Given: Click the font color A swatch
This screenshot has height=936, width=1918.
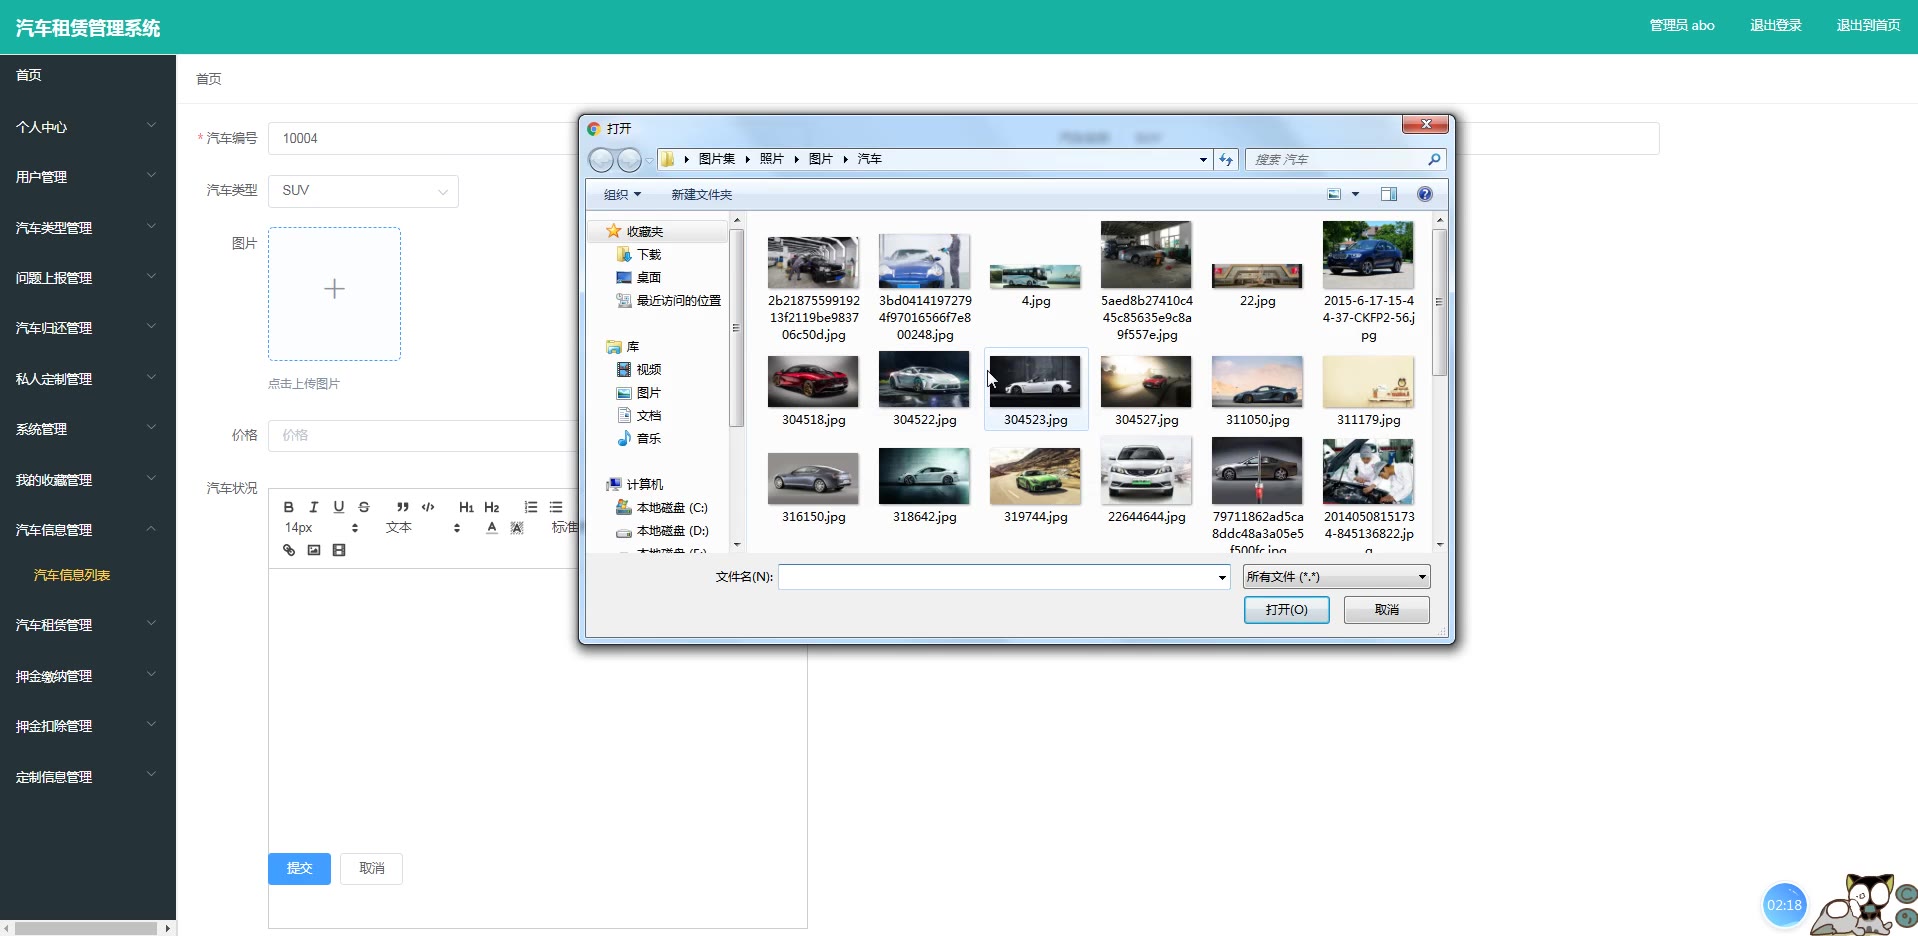Looking at the screenshot, I should point(492,528).
